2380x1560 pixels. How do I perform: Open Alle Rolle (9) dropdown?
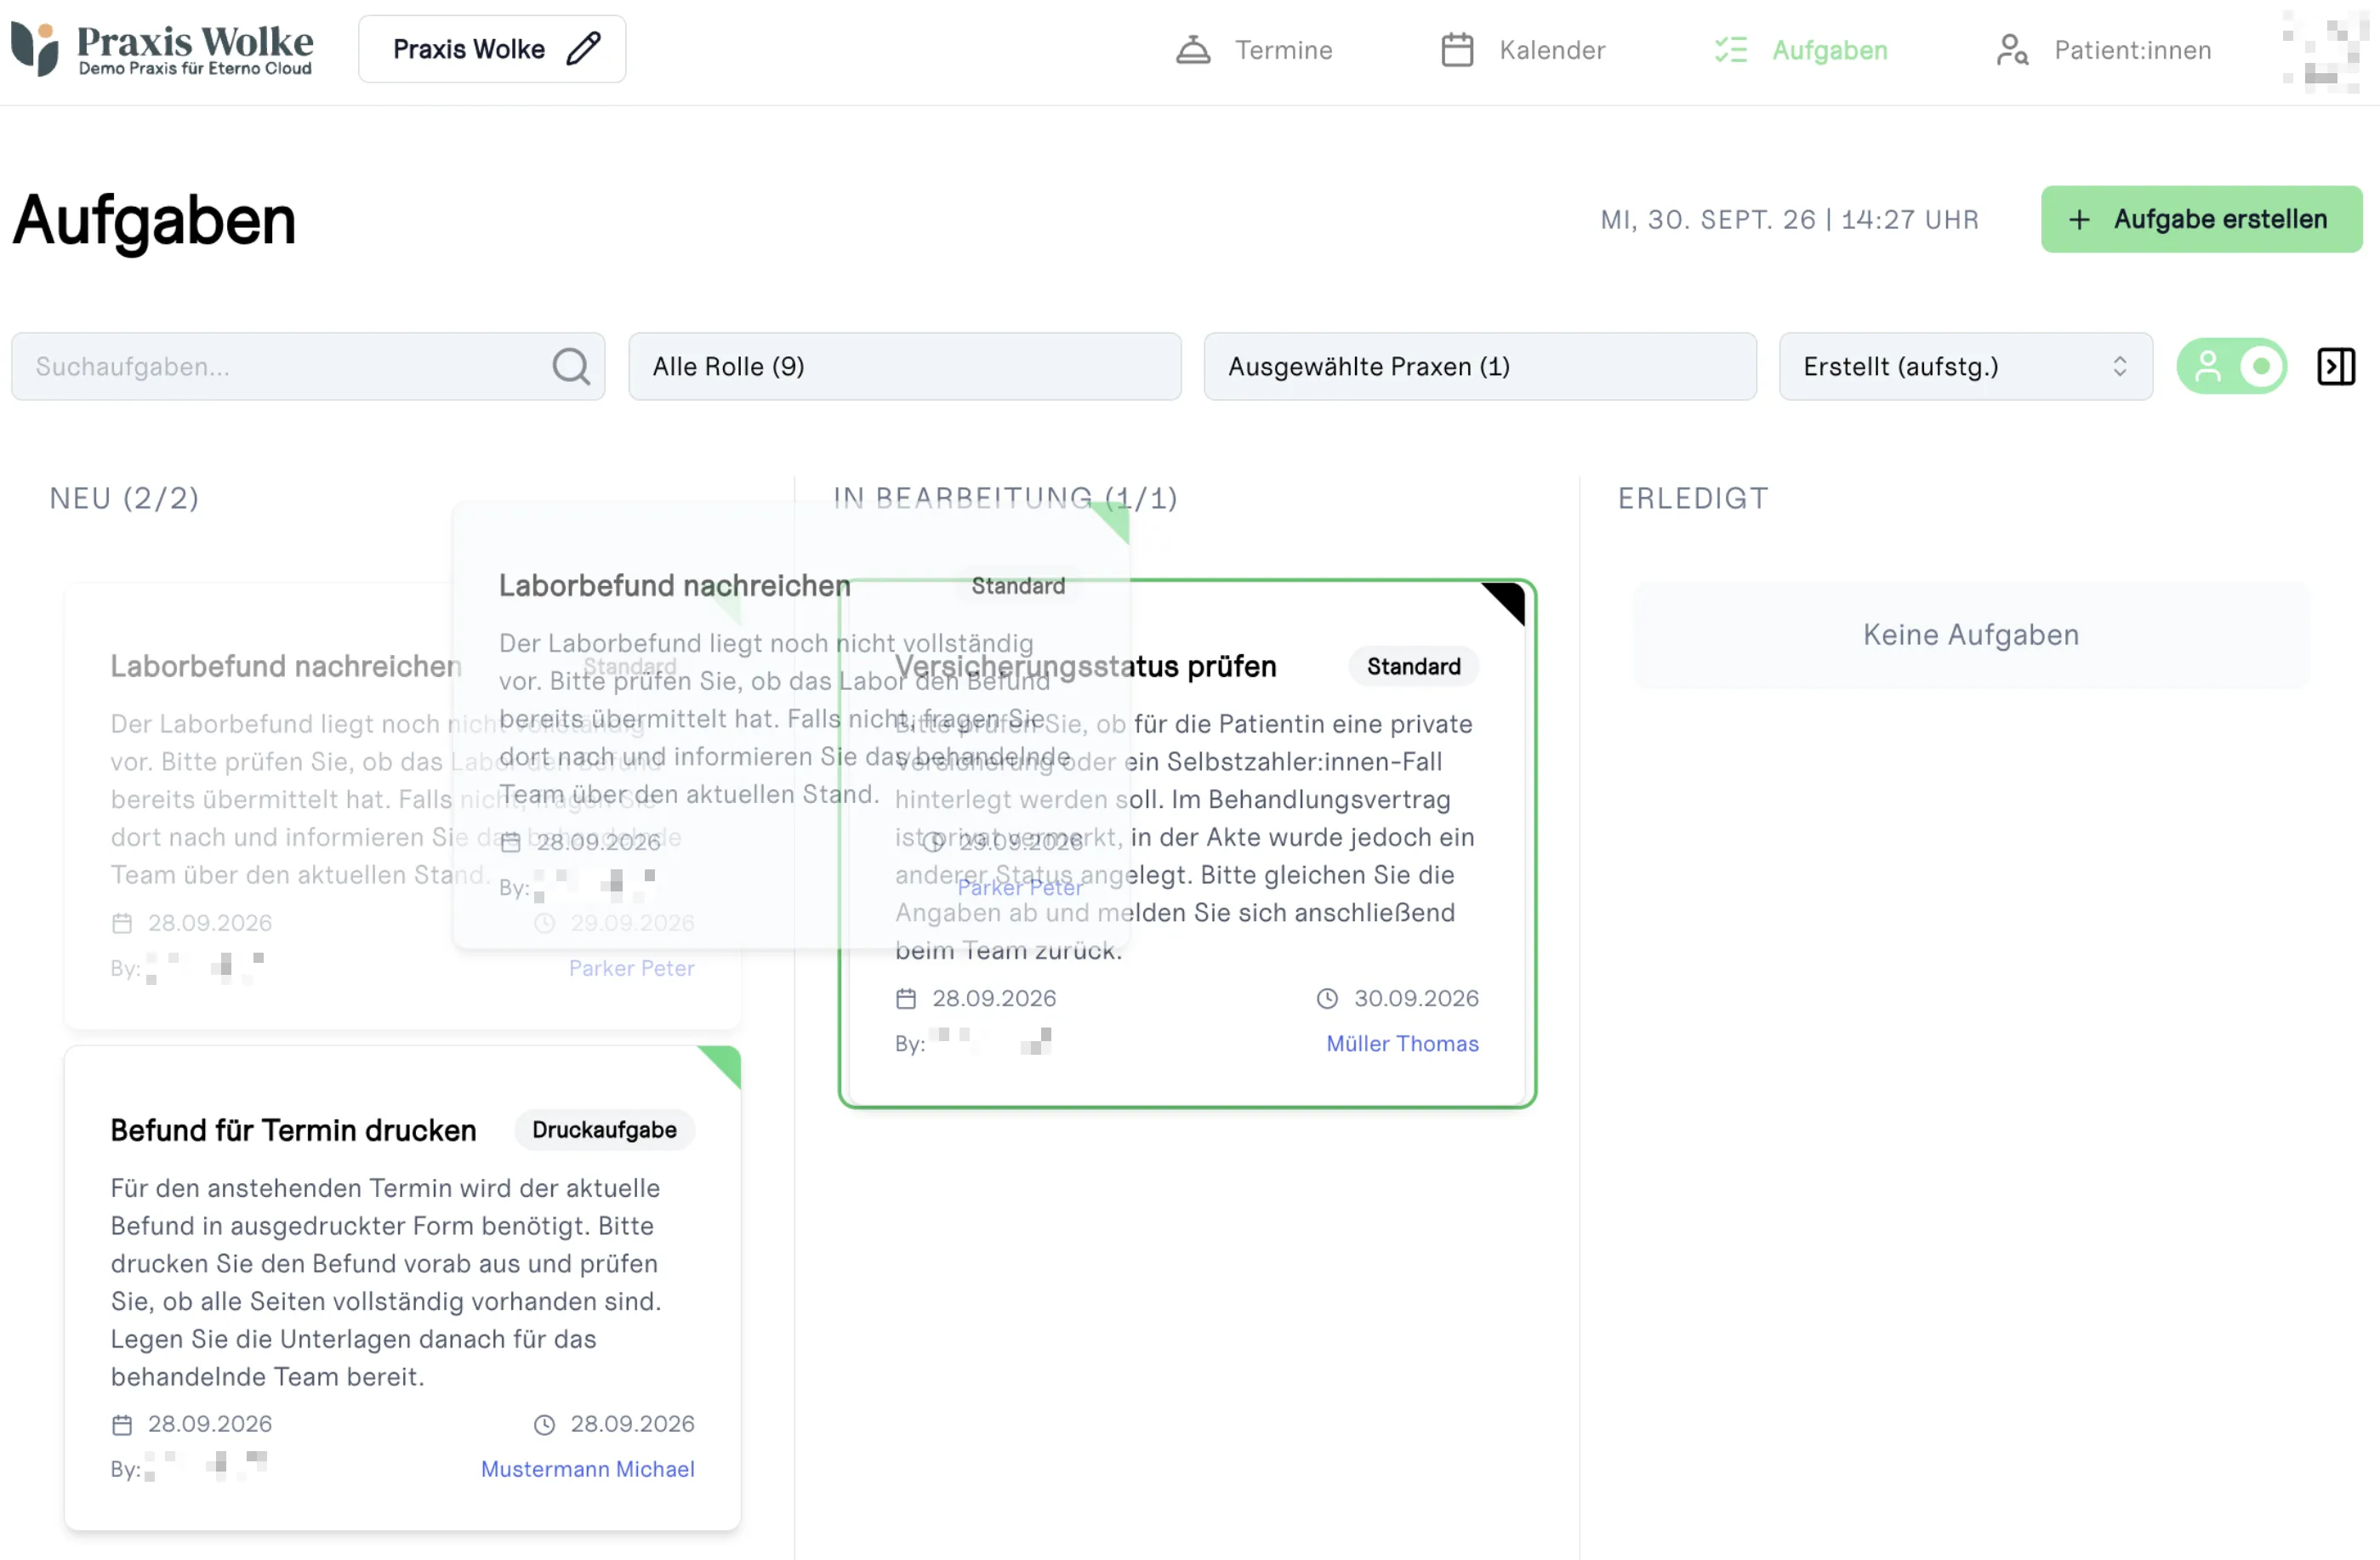pos(904,367)
